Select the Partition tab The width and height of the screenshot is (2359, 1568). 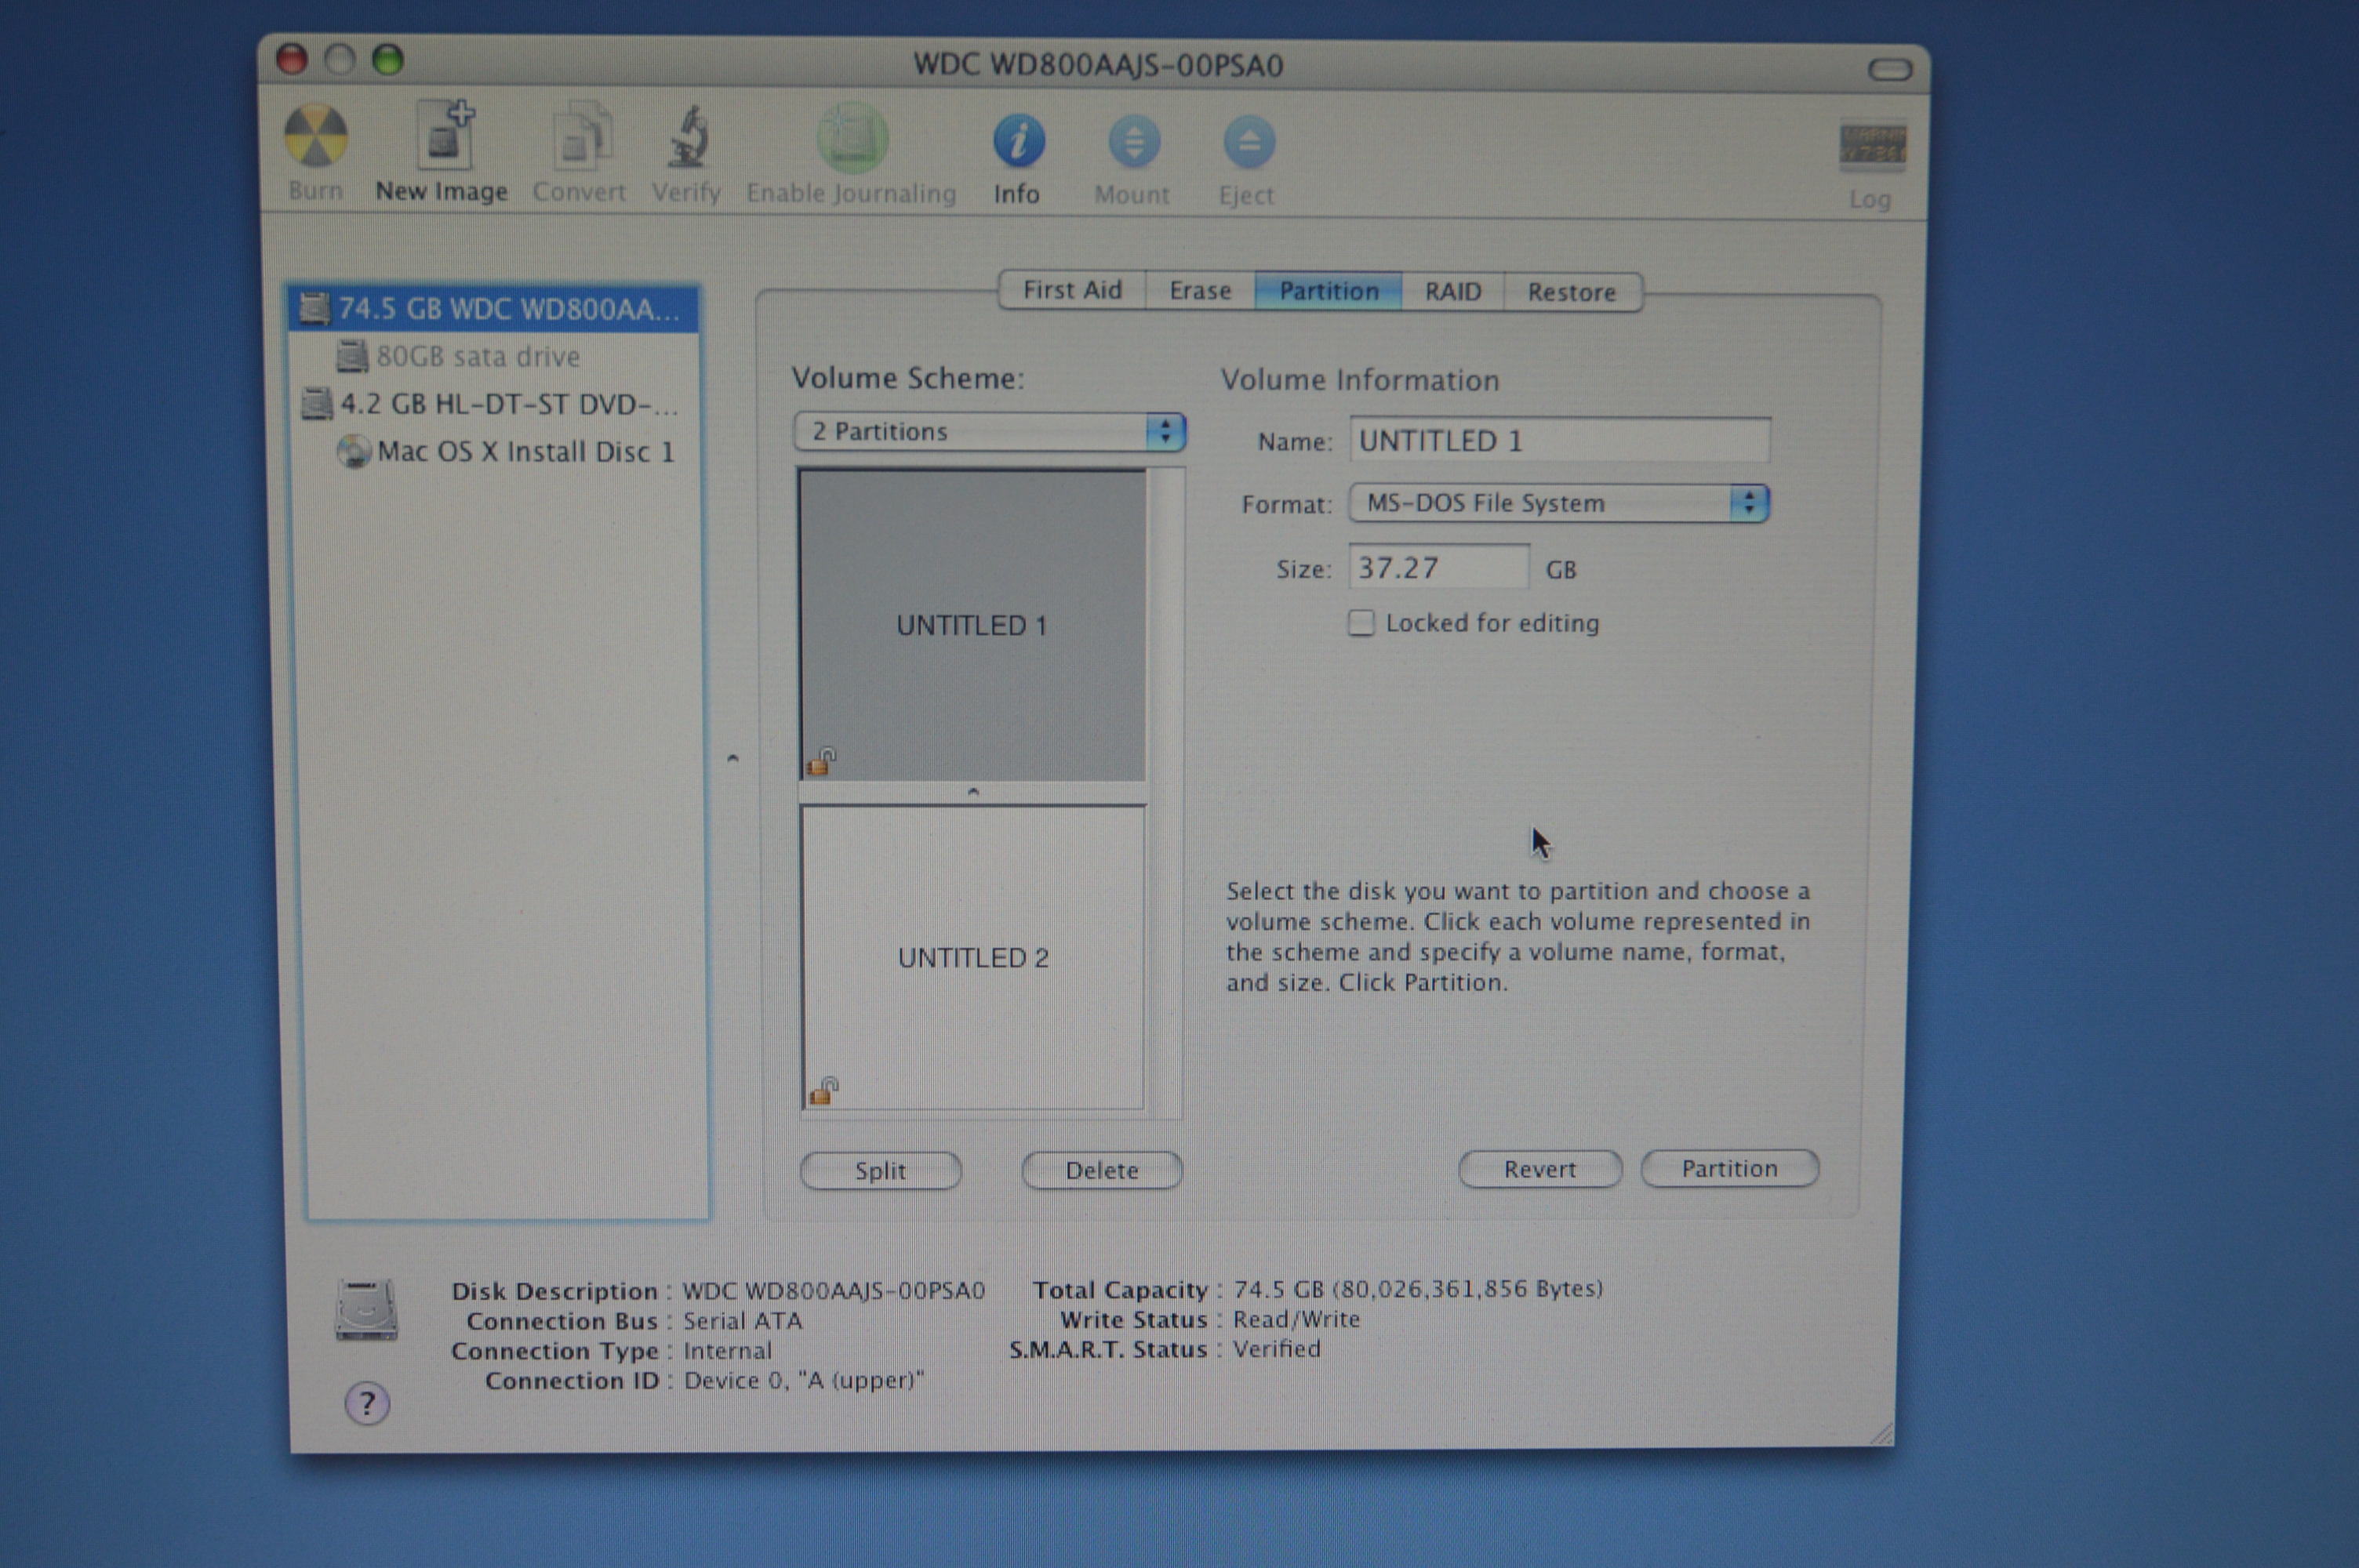click(x=1328, y=291)
